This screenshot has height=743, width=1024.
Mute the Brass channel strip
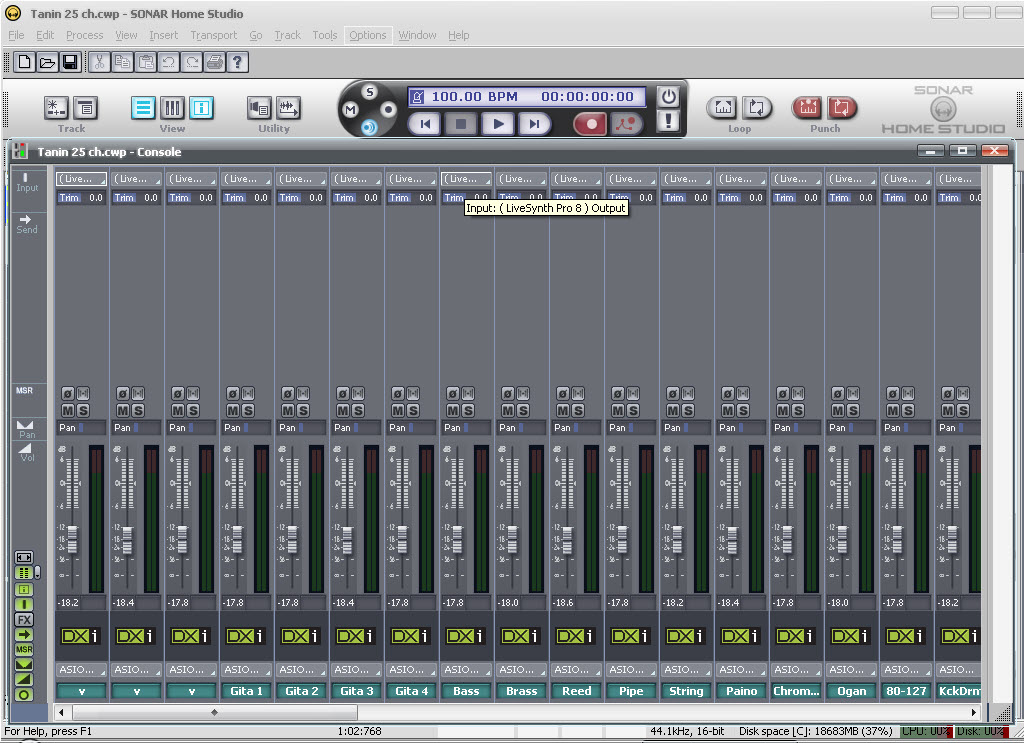507,410
